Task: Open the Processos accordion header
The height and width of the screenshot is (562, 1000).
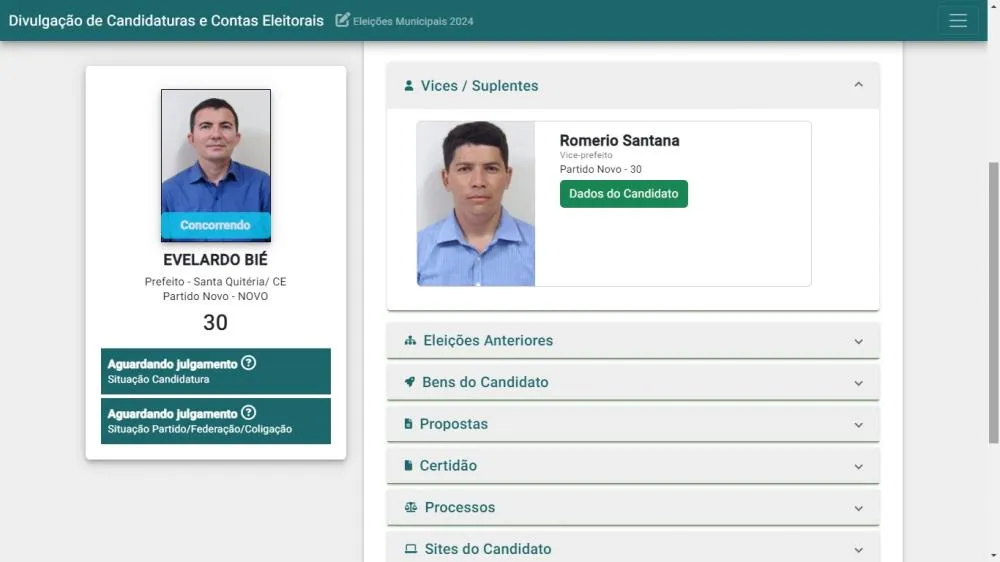Action: (x=632, y=508)
